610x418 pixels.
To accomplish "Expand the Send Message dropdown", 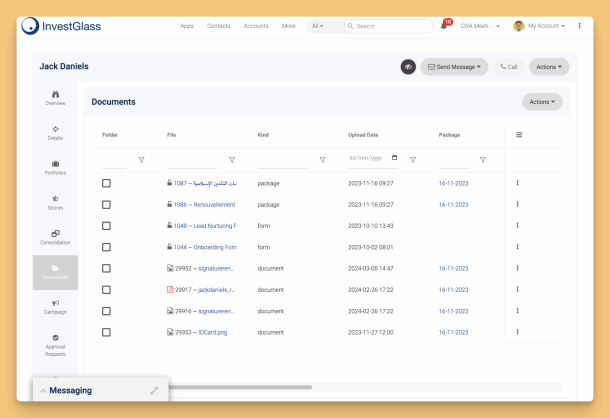I will [454, 67].
